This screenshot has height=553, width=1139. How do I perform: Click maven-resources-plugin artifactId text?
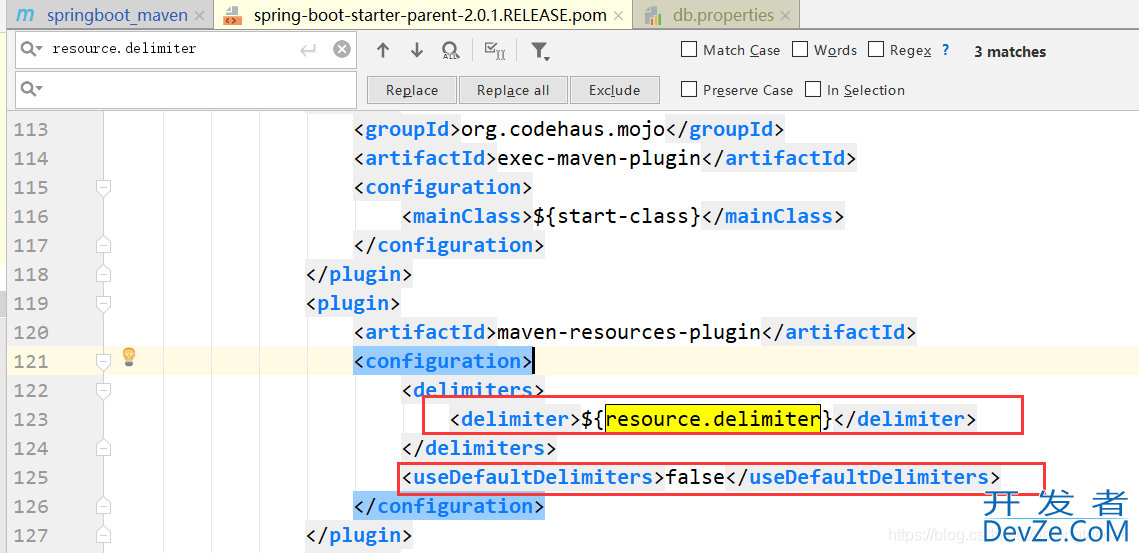click(x=628, y=332)
